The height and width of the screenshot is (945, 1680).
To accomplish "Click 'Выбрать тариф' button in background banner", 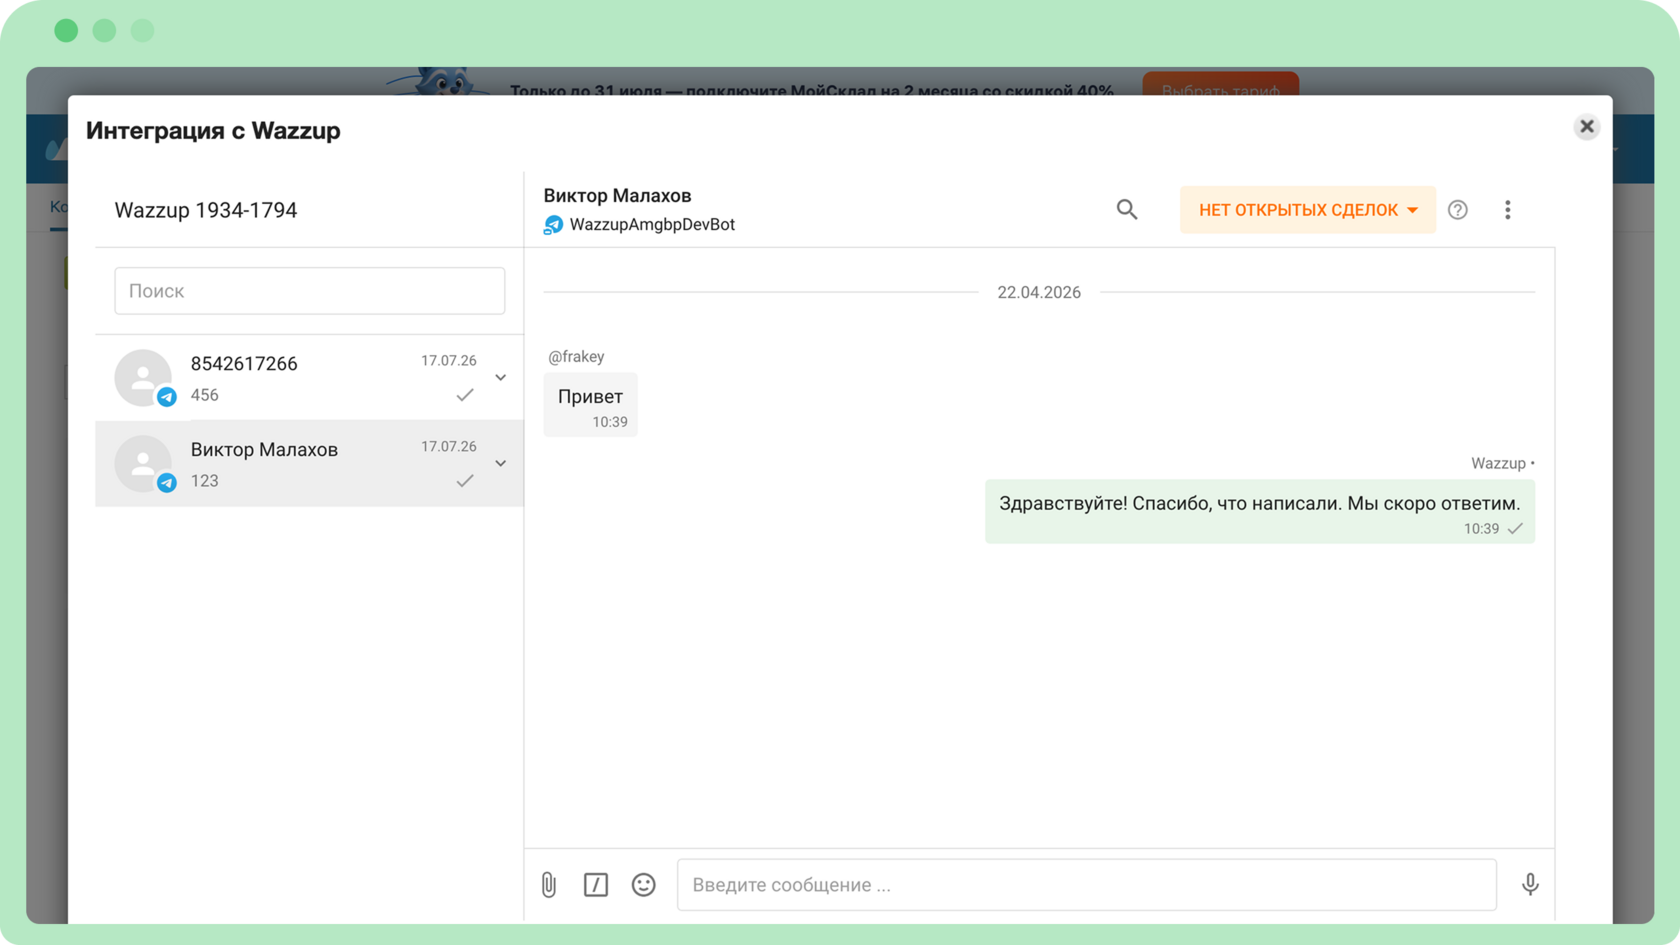I will click(1221, 84).
